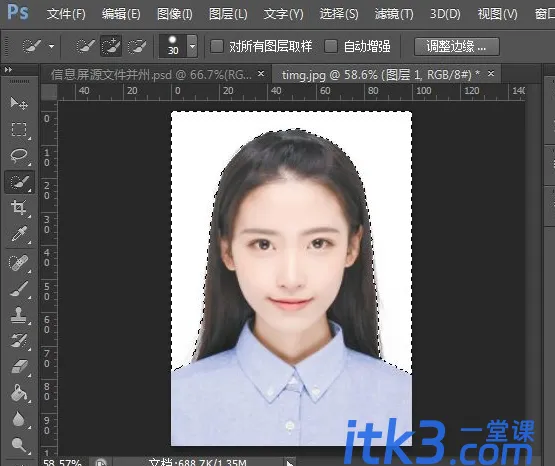
Task: Enable 对所有图层取样 checkbox
Action: point(217,46)
